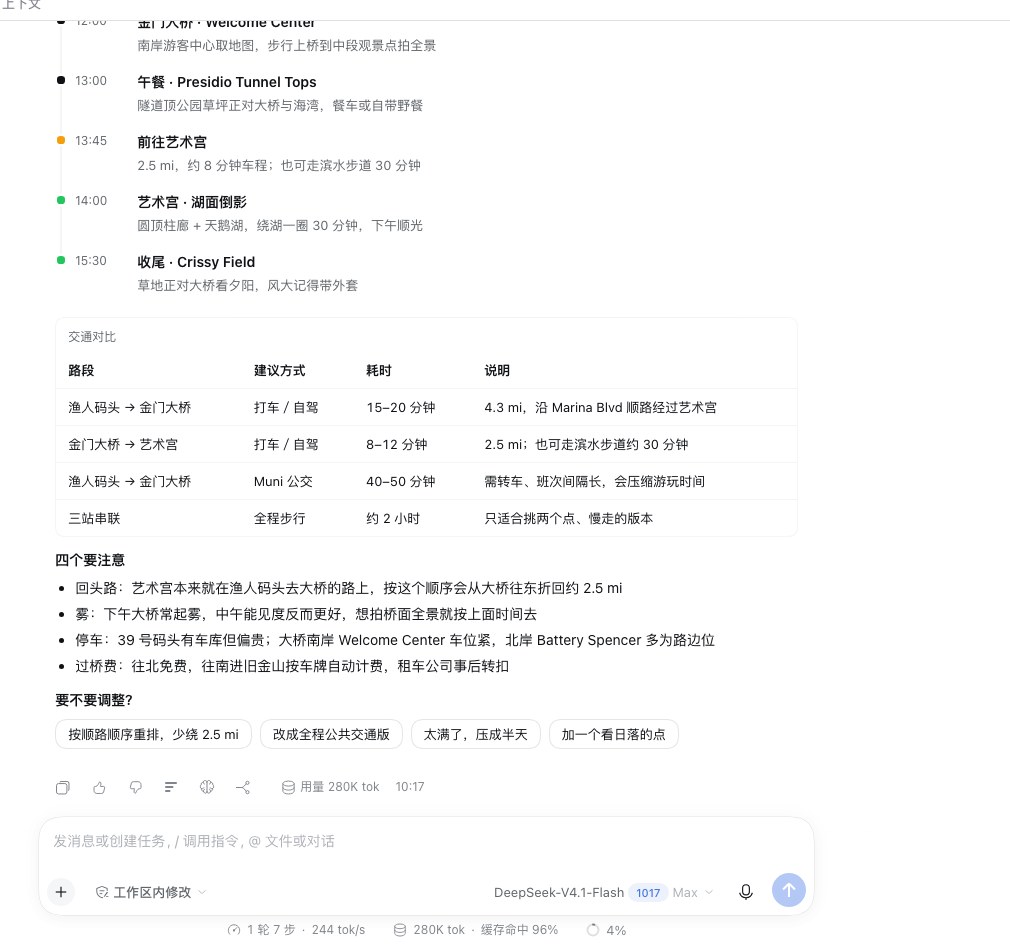Click the Muni 公交 table cell

(x=283, y=482)
